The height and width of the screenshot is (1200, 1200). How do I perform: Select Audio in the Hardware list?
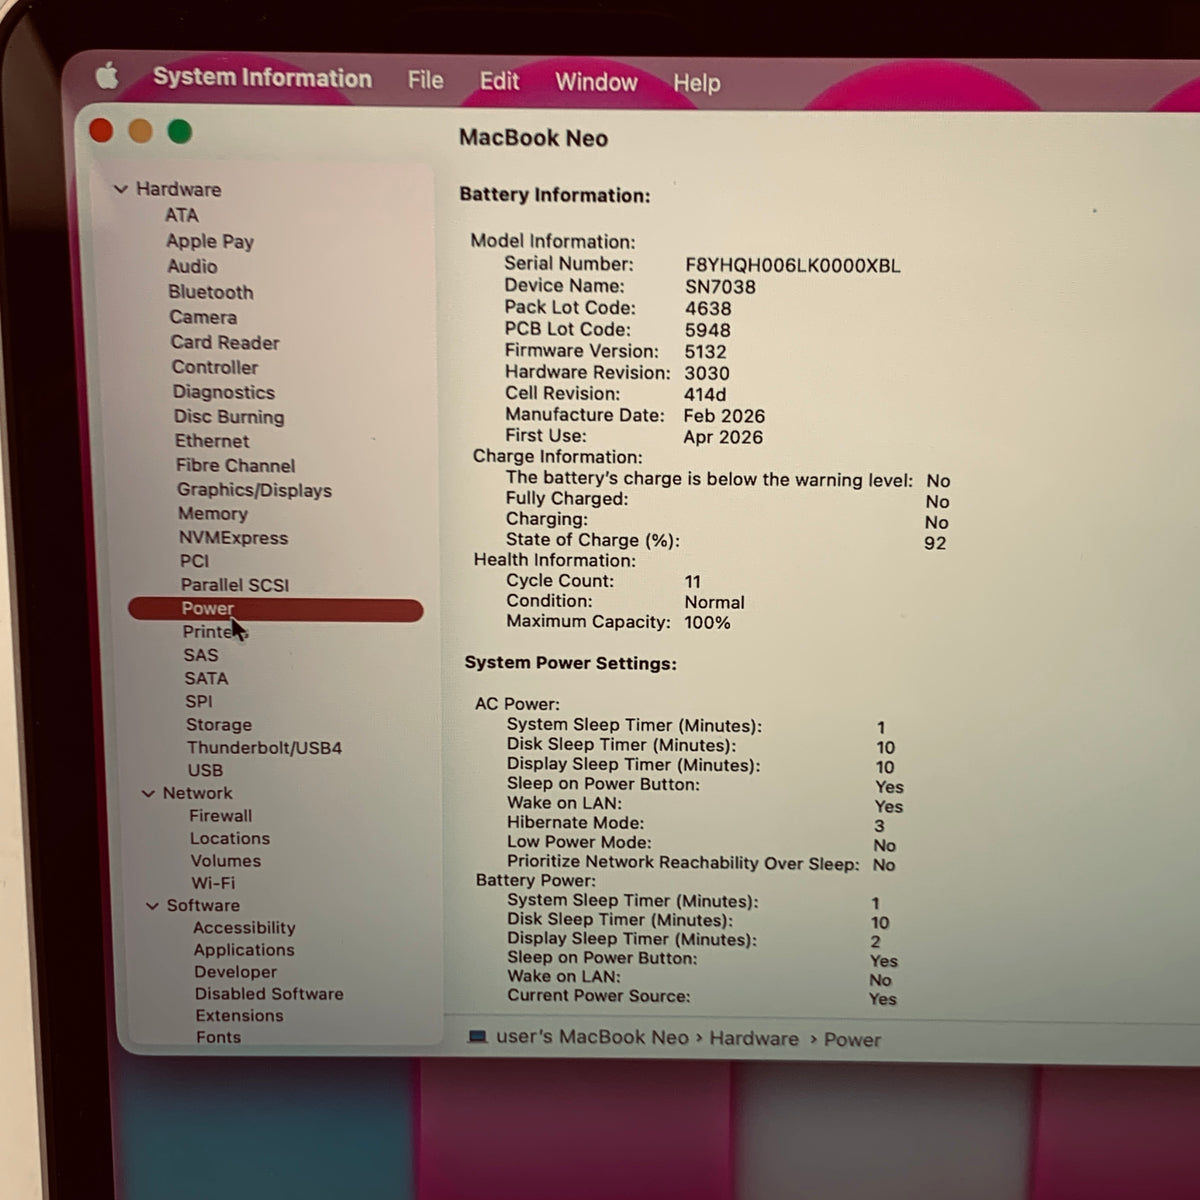pos(192,266)
